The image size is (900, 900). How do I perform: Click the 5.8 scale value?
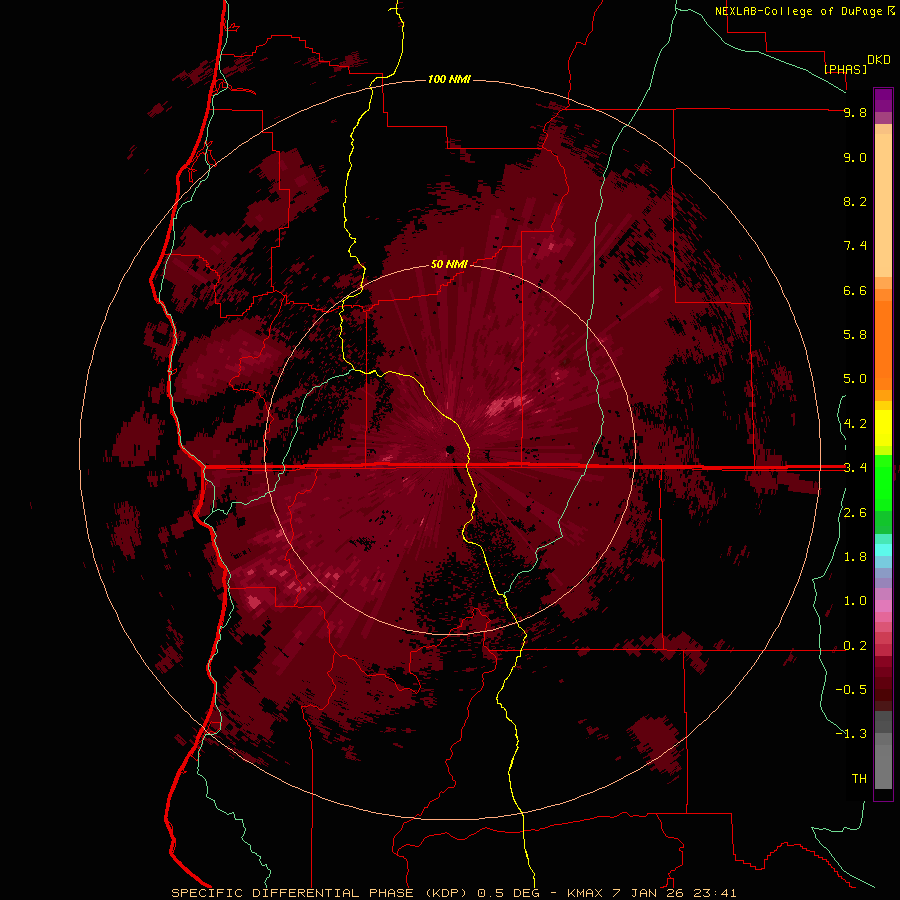[855, 335]
